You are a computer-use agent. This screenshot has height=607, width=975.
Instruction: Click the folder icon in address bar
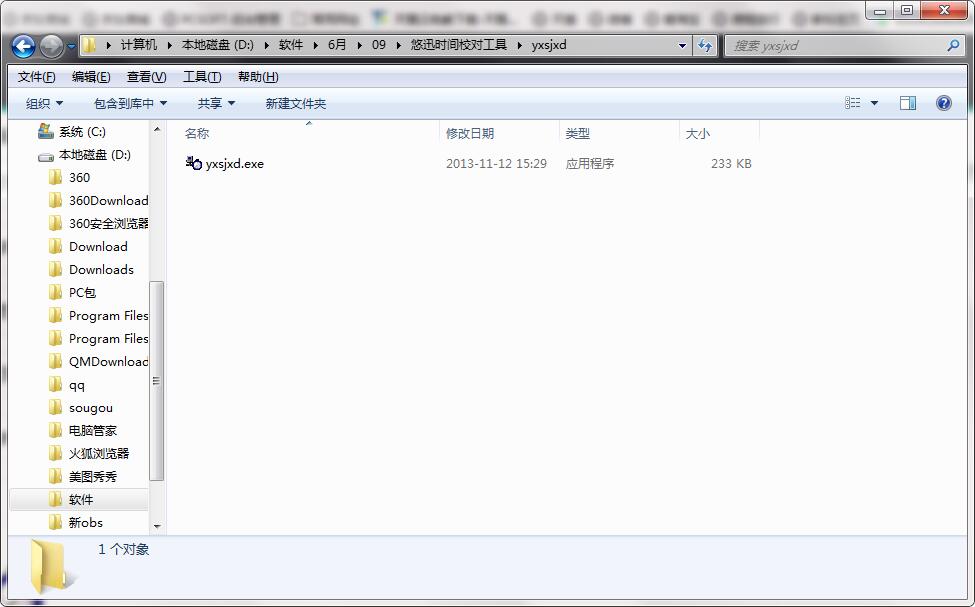click(x=90, y=45)
